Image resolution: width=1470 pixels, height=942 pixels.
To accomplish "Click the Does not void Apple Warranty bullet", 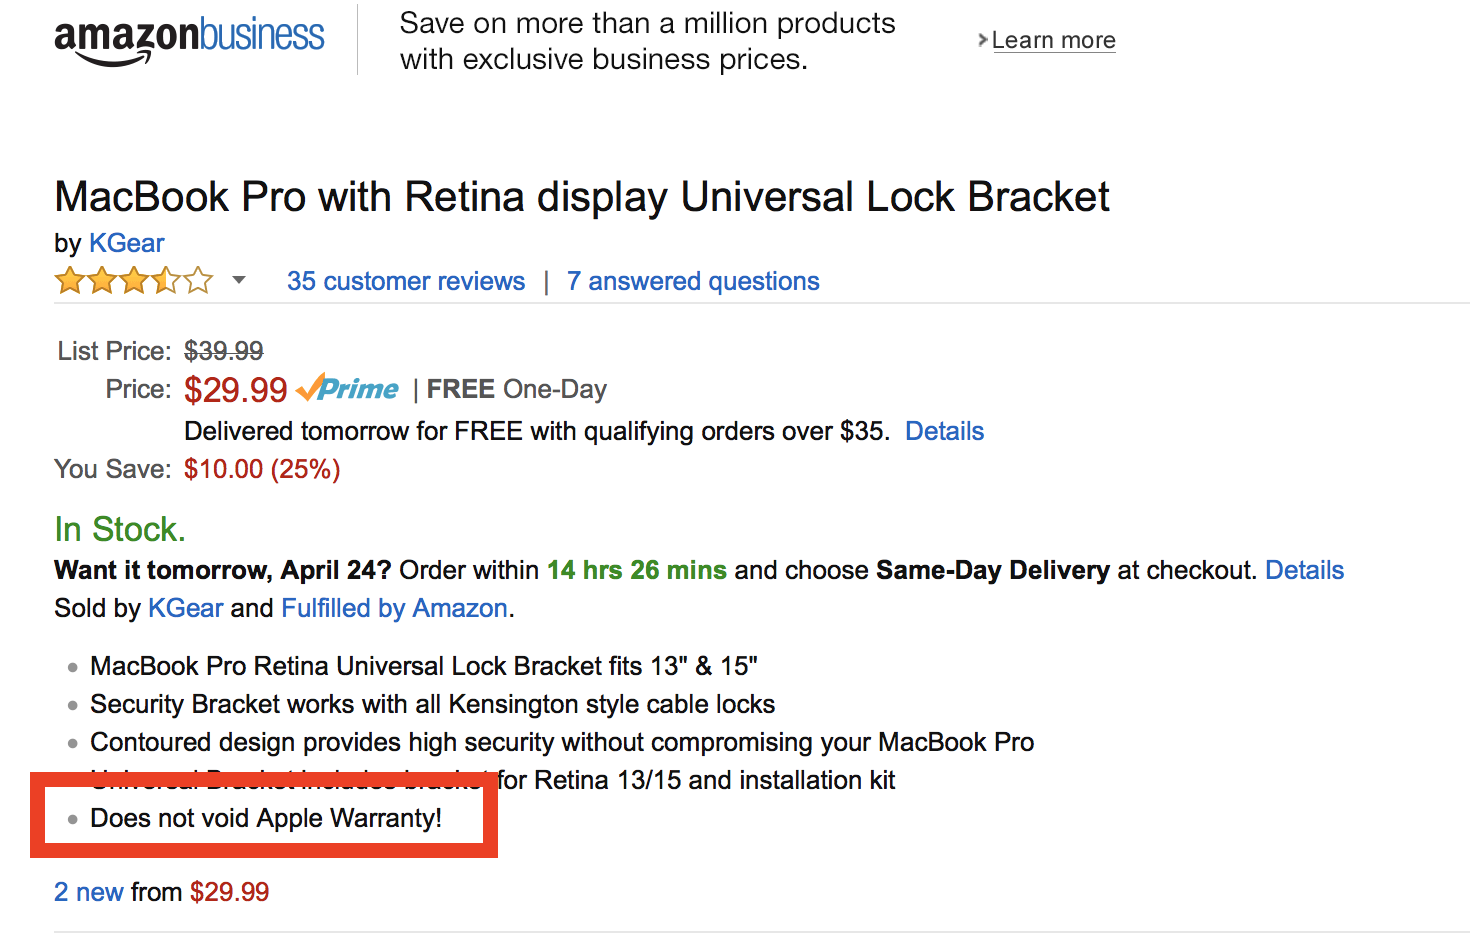I will [x=266, y=818].
